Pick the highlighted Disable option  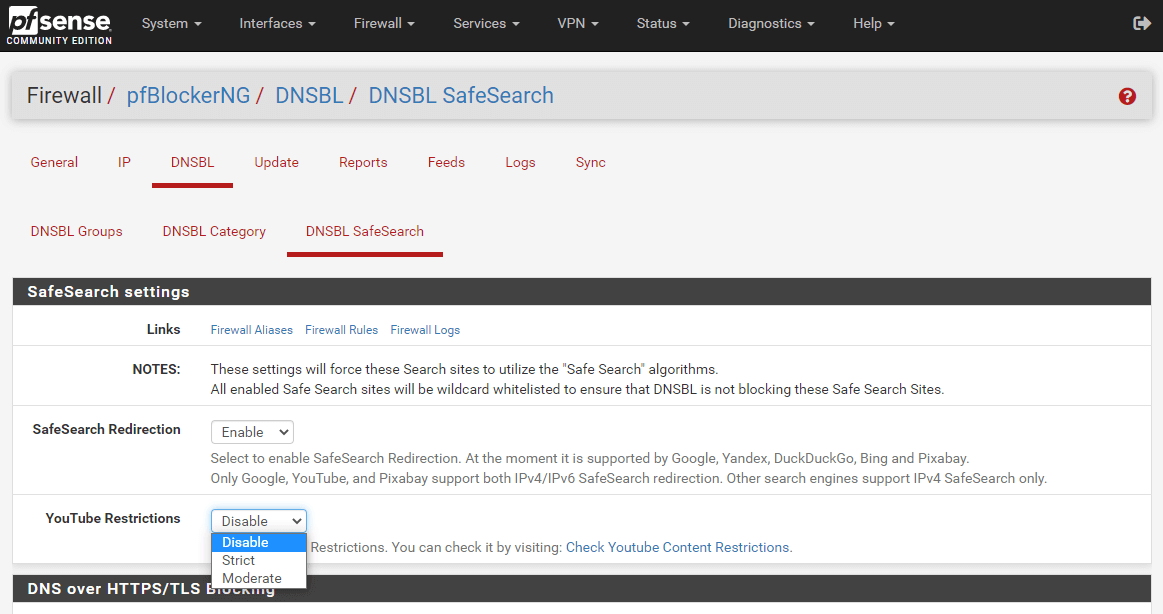tap(245, 542)
